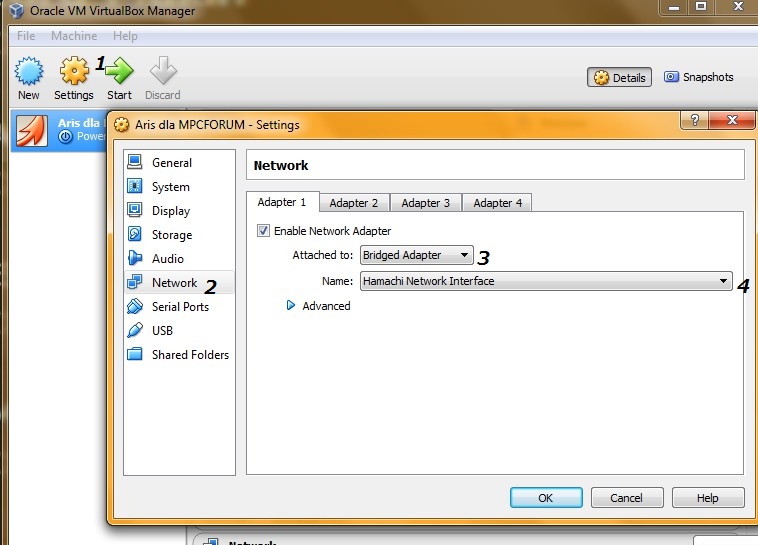
Task: Toggle Enable Network Adapter checkbox
Action: 263,231
